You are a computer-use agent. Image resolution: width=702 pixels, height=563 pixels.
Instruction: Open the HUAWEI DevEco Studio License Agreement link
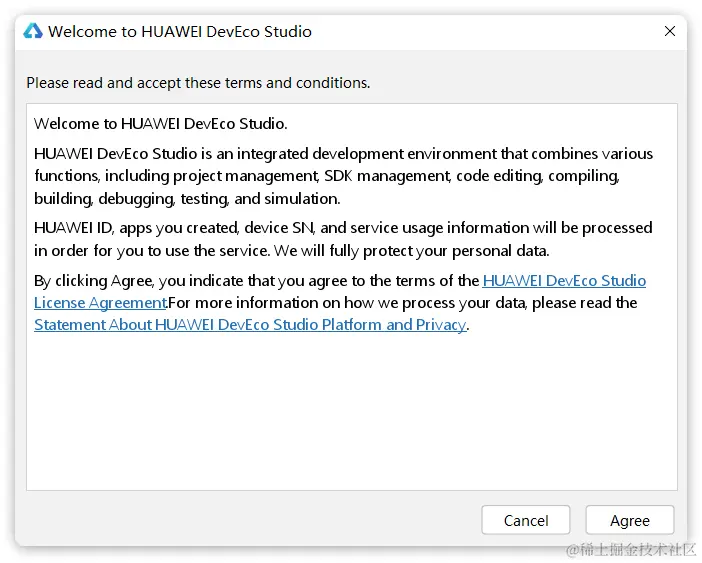point(564,281)
